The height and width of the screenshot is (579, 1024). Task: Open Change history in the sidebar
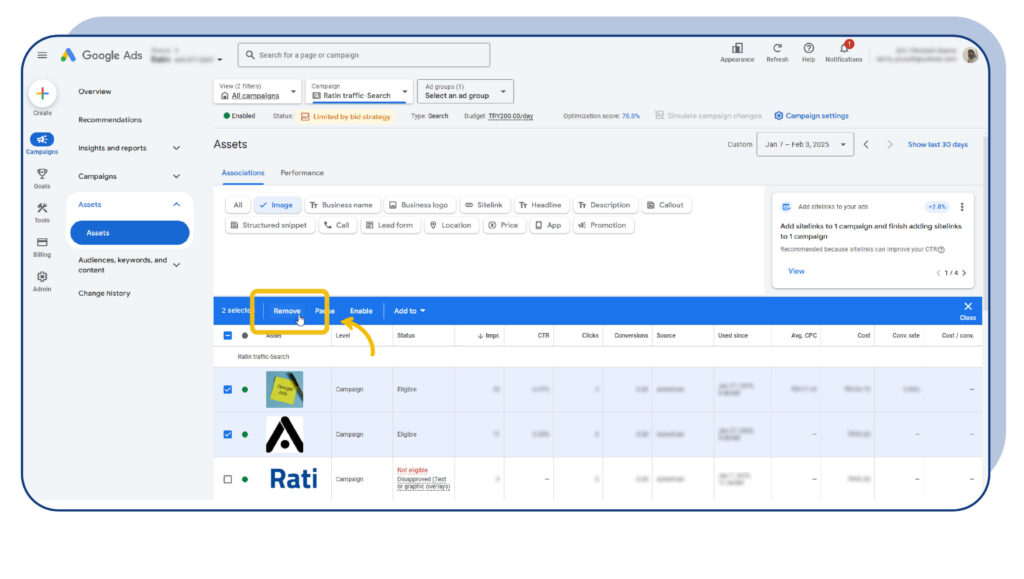[x=104, y=294]
